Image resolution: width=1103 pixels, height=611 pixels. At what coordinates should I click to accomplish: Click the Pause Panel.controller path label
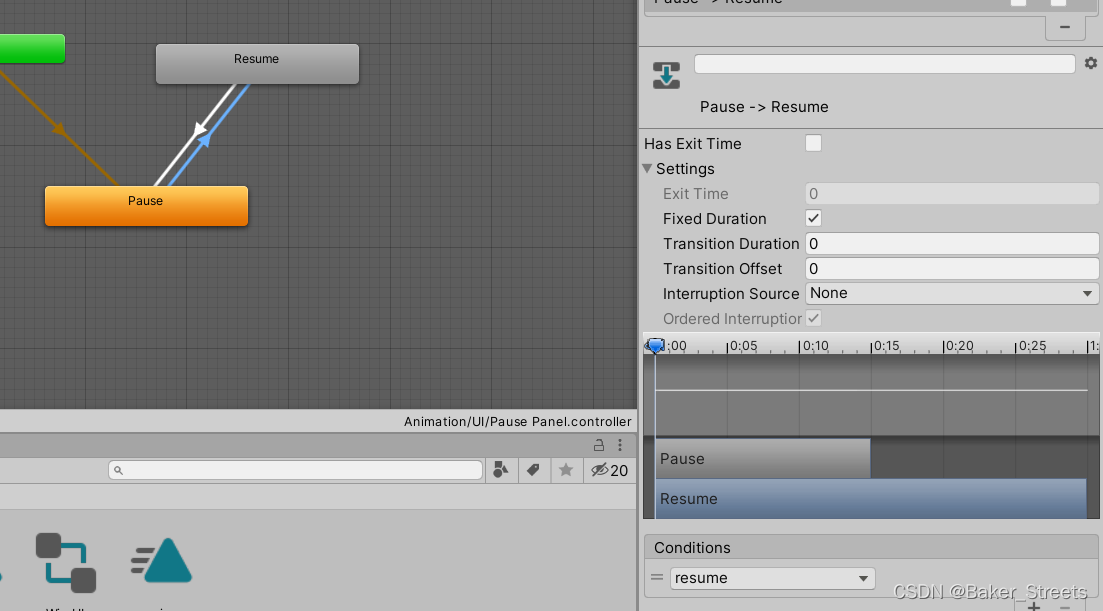[518, 422]
